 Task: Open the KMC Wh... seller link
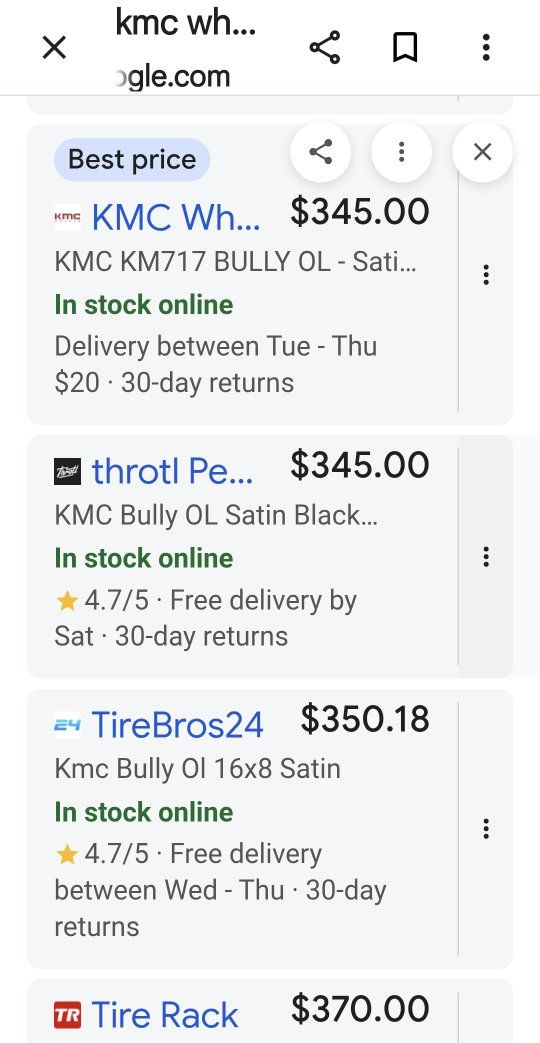tap(176, 218)
